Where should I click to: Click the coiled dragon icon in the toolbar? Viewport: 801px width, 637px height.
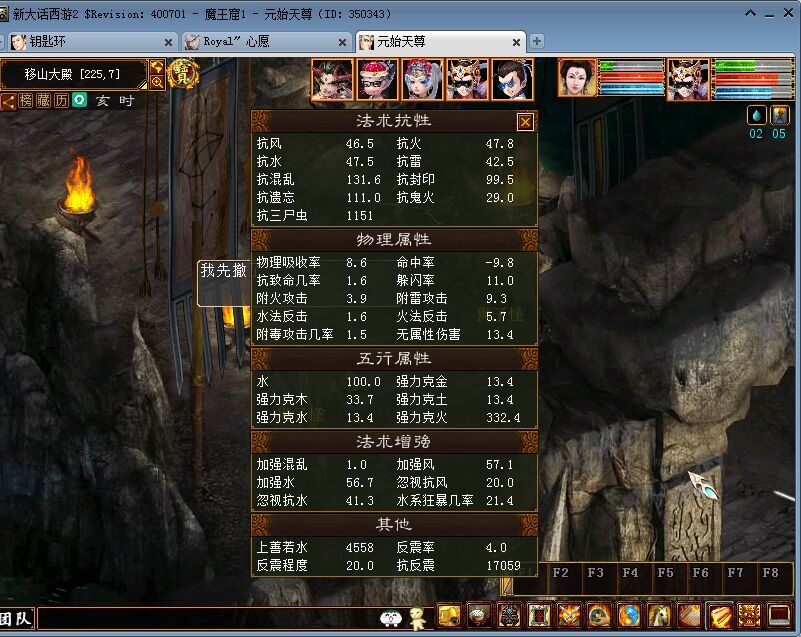click(x=599, y=616)
